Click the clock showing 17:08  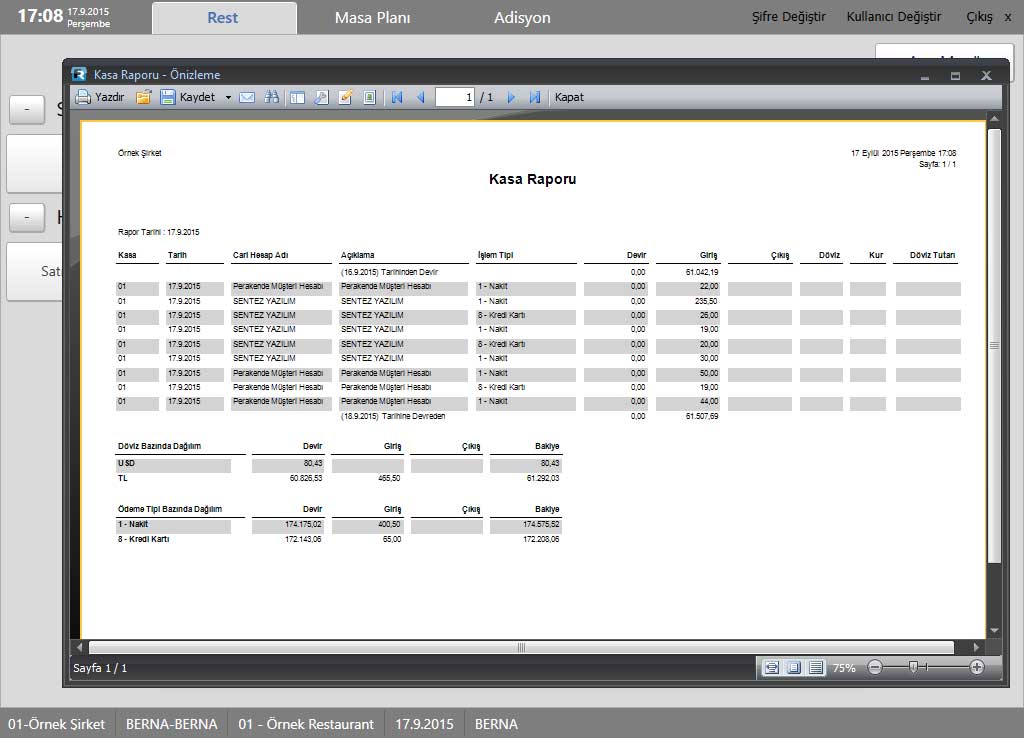point(40,16)
